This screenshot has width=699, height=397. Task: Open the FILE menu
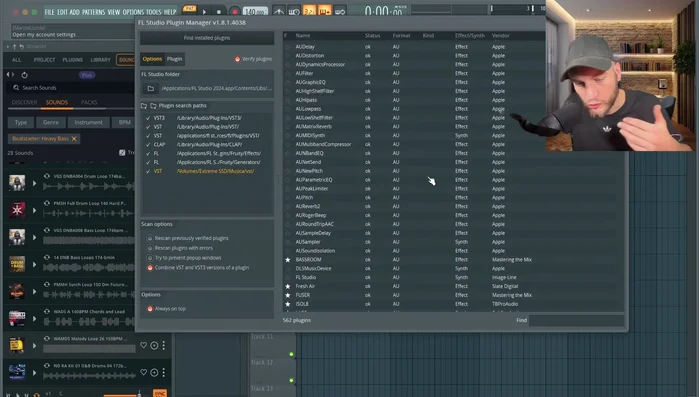(x=49, y=12)
